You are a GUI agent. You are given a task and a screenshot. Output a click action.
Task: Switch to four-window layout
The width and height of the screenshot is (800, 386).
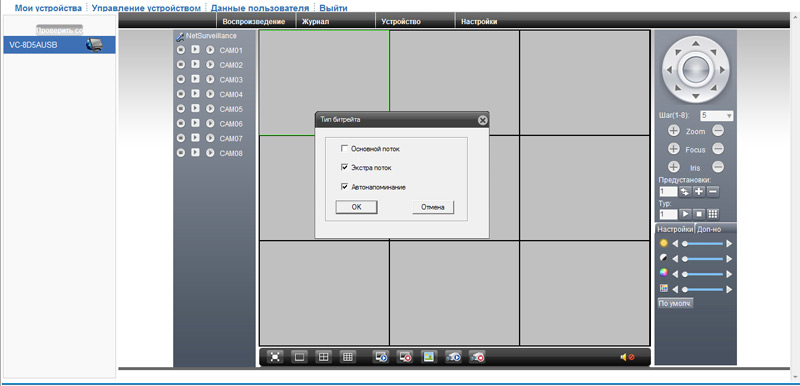pyautogui.click(x=323, y=357)
